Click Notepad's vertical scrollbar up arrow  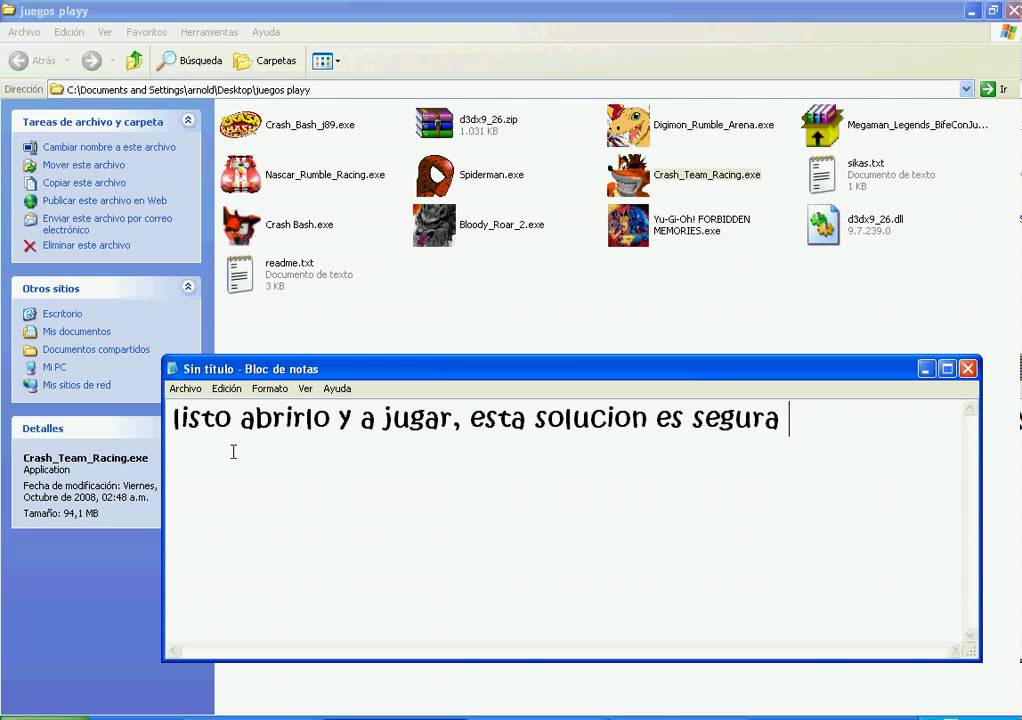(x=970, y=409)
